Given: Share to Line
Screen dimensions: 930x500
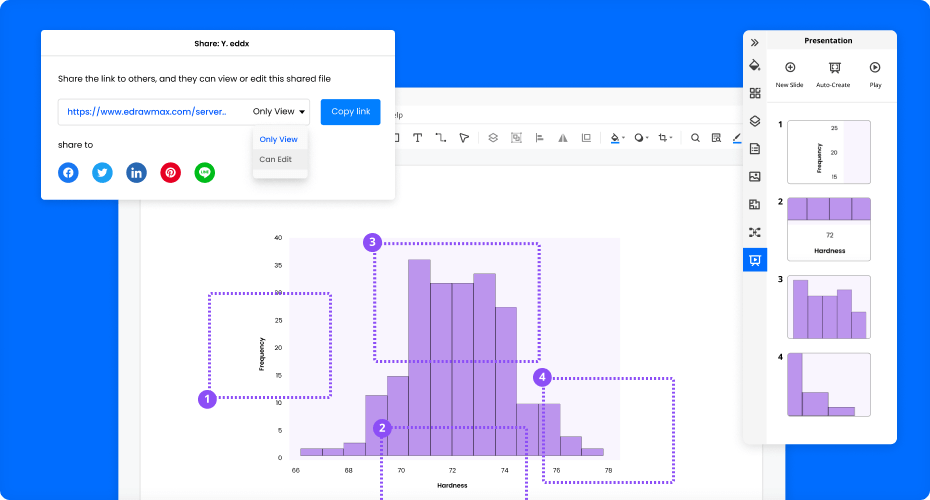Looking at the screenshot, I should (205, 173).
